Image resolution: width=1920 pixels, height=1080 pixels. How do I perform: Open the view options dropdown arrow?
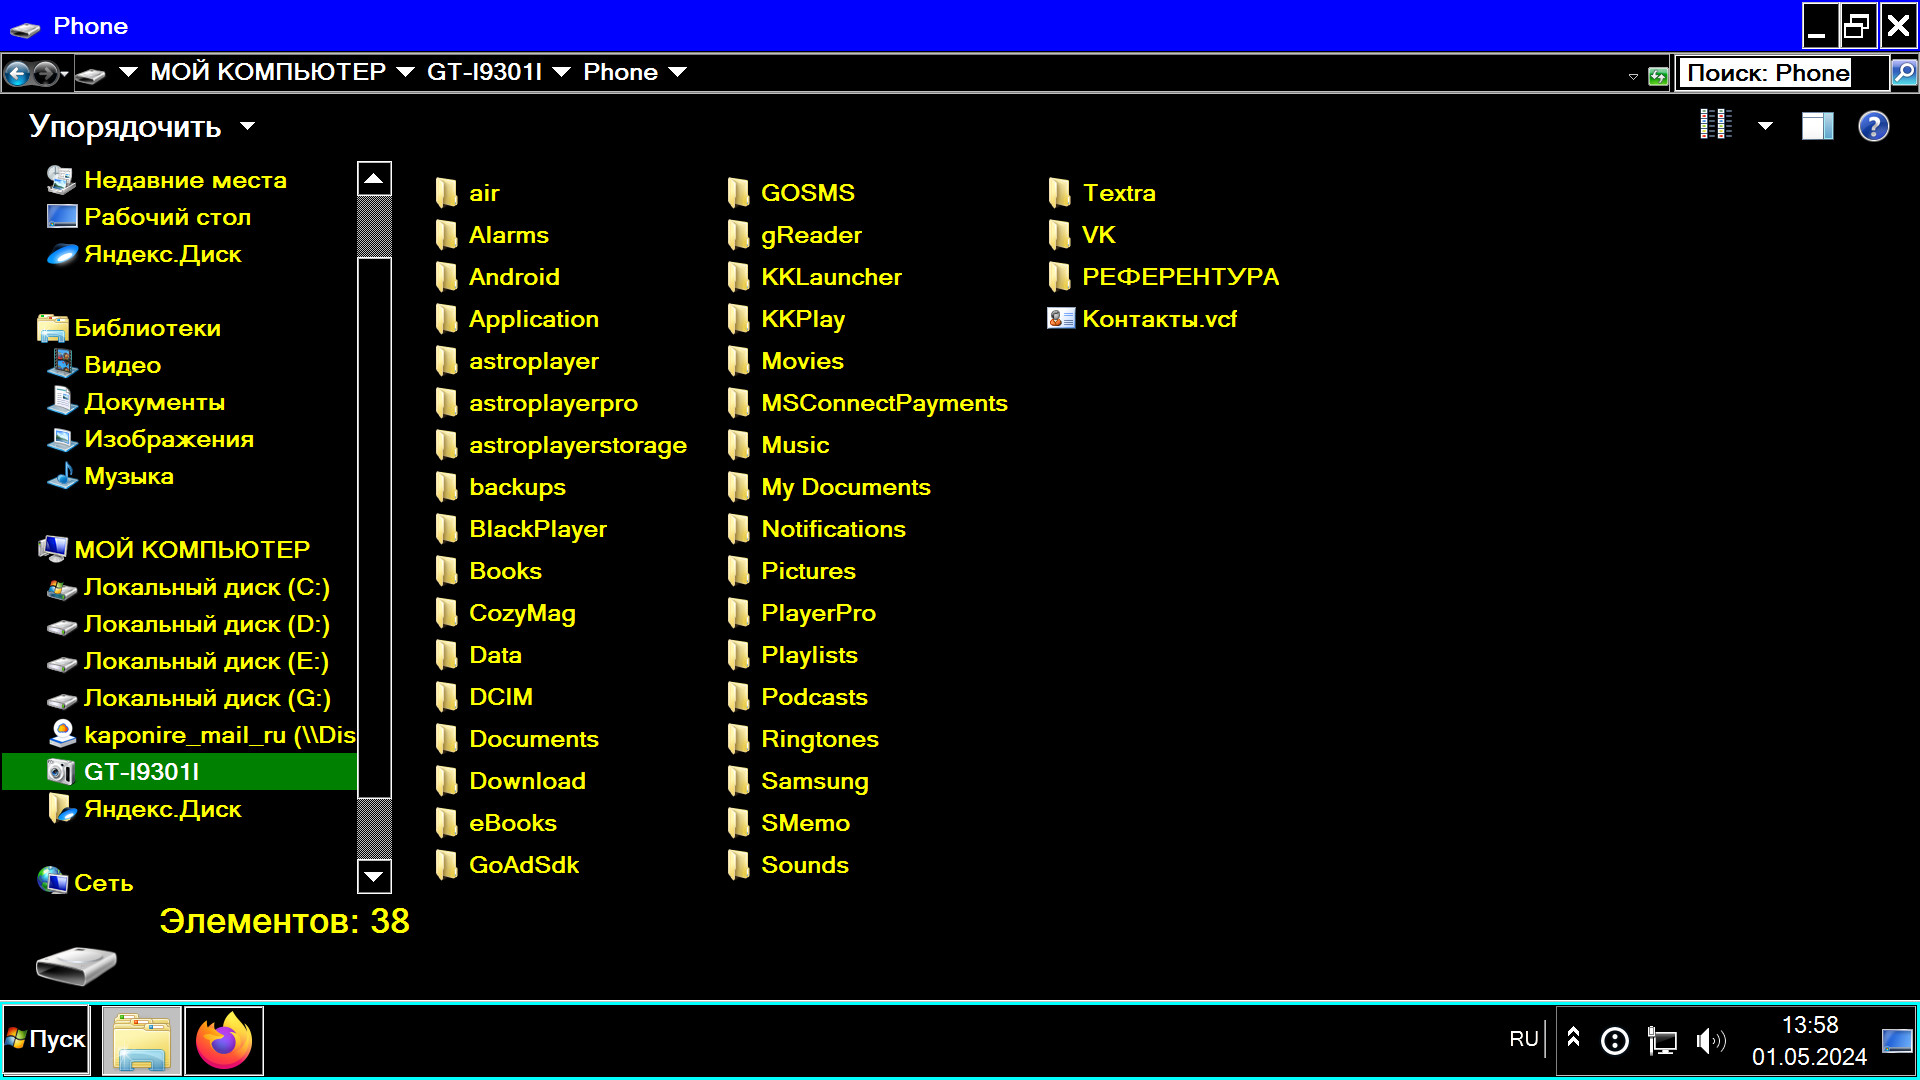tap(1765, 126)
